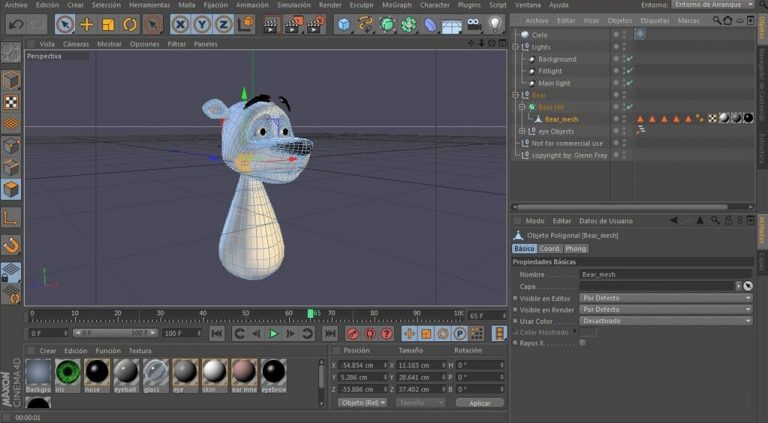Screen dimensions: 768x423
Task: Select Main light object
Action: tap(554, 83)
